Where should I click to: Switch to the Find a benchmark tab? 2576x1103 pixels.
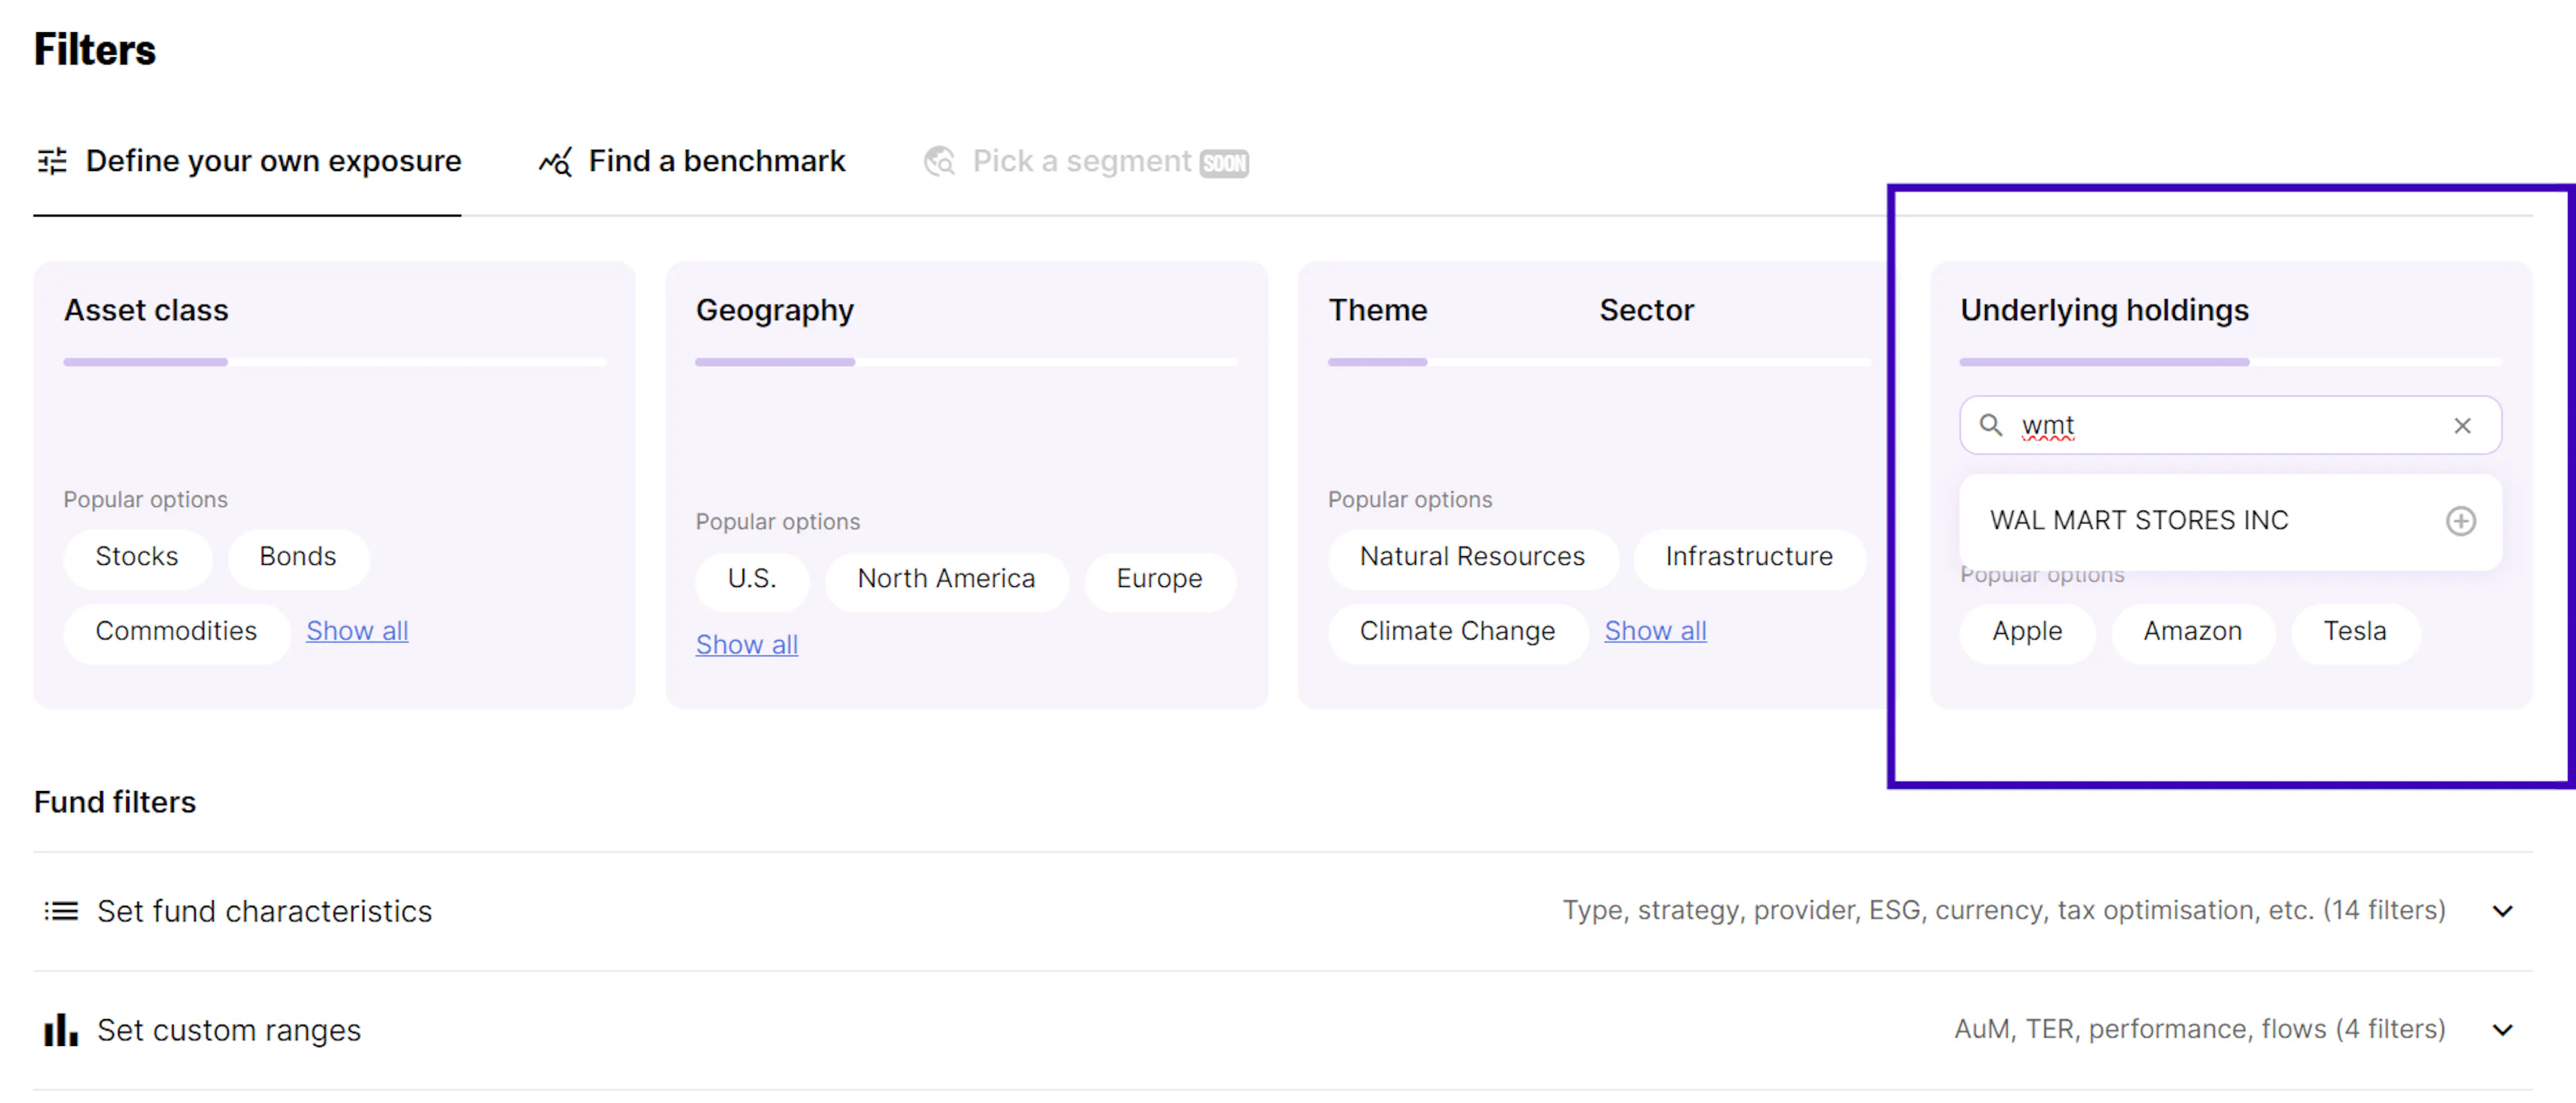pos(716,161)
